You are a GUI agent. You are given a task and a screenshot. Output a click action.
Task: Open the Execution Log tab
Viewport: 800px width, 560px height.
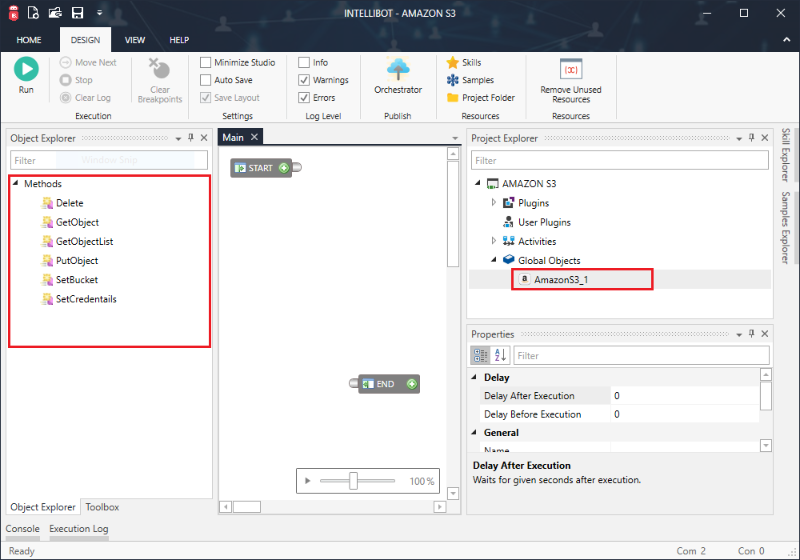click(79, 529)
